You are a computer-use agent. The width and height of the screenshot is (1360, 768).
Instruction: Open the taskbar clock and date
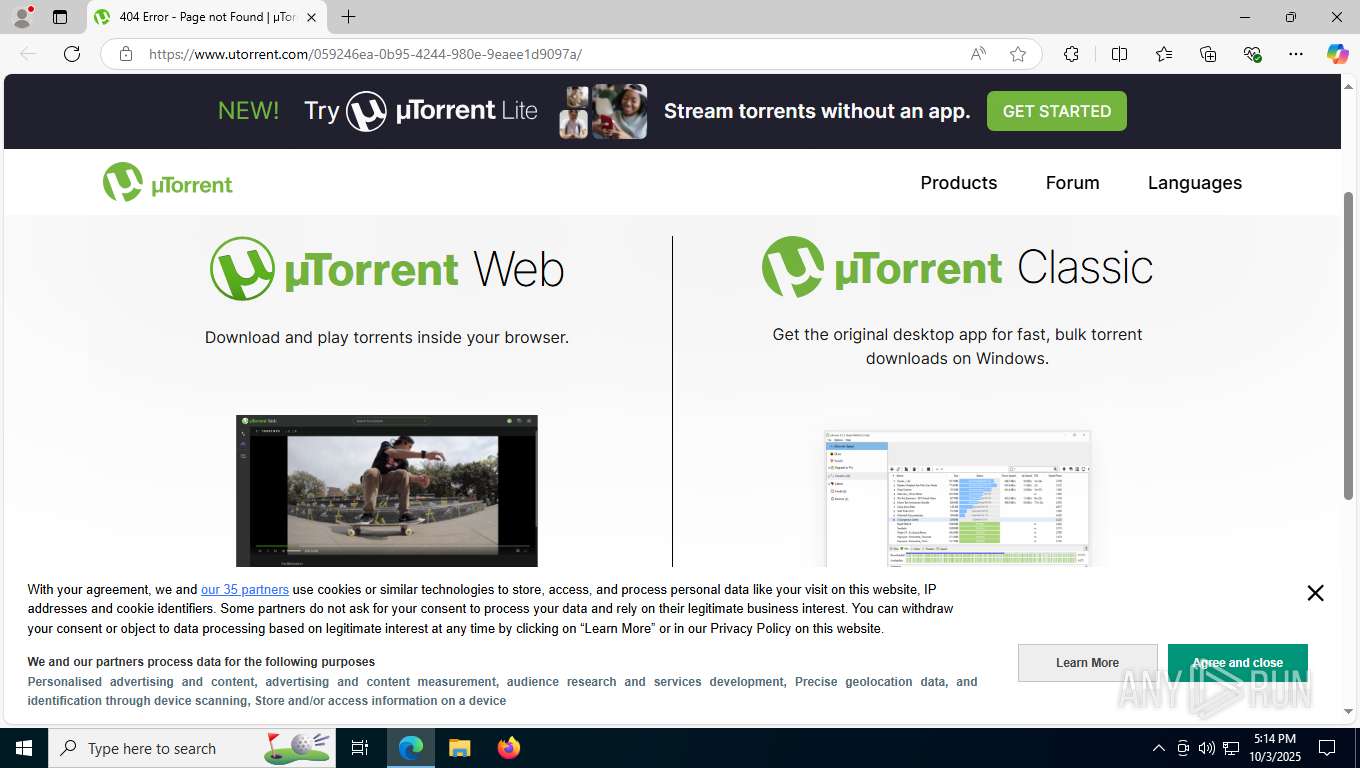click(1275, 748)
